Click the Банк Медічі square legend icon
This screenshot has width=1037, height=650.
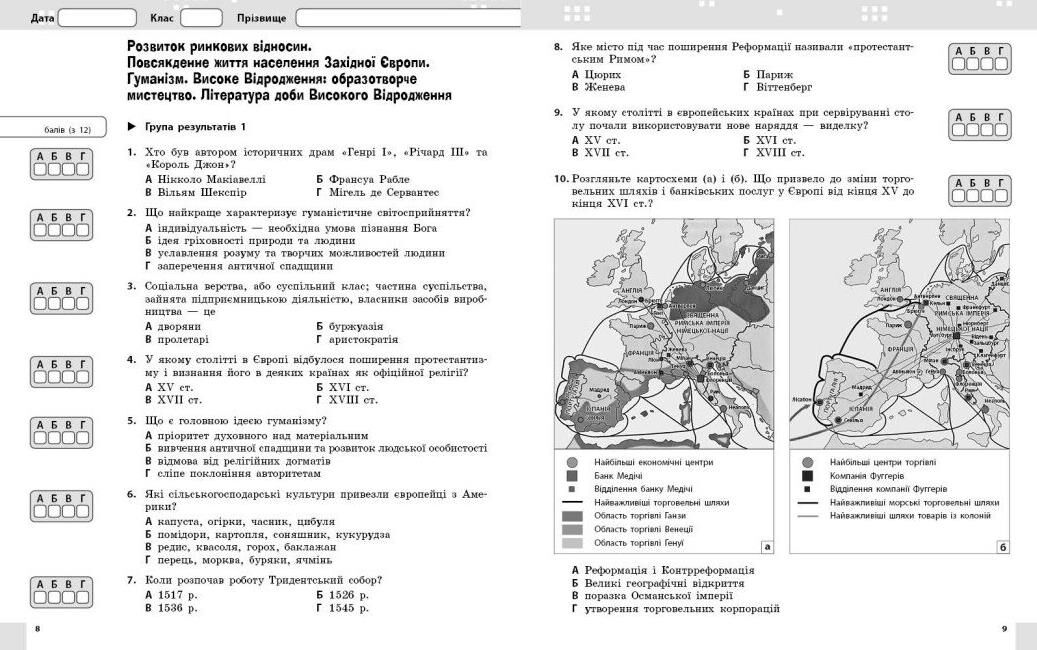(x=572, y=476)
